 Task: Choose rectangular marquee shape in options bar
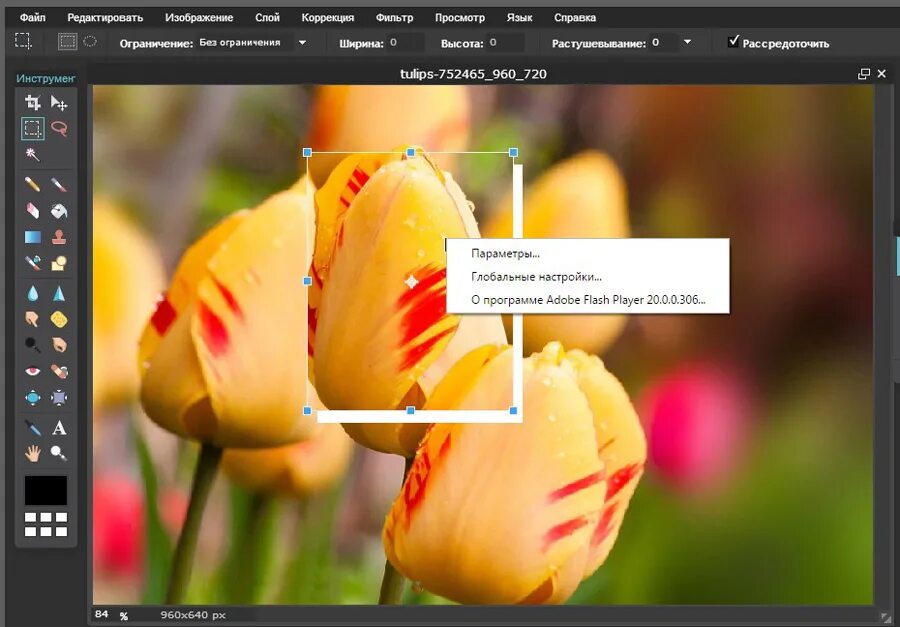(x=67, y=41)
